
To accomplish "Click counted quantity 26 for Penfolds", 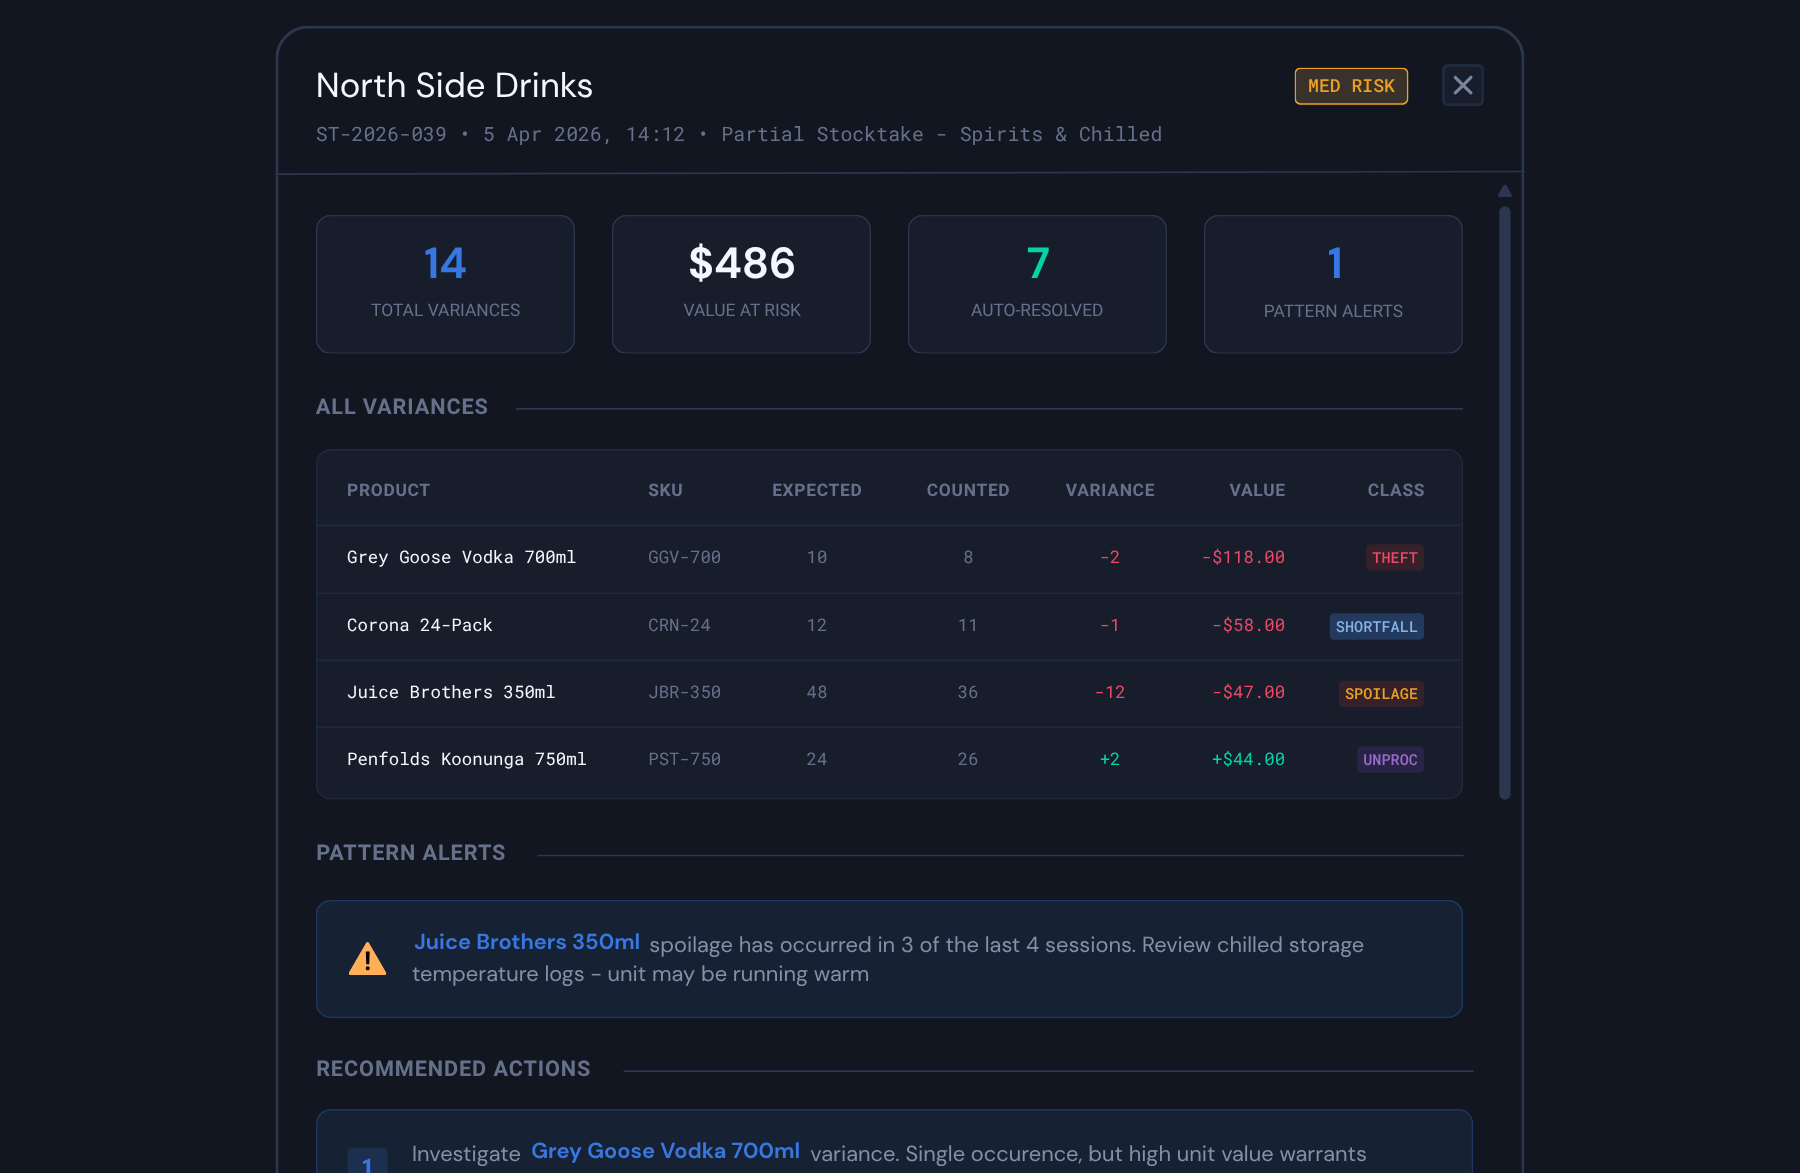I will (x=968, y=759).
